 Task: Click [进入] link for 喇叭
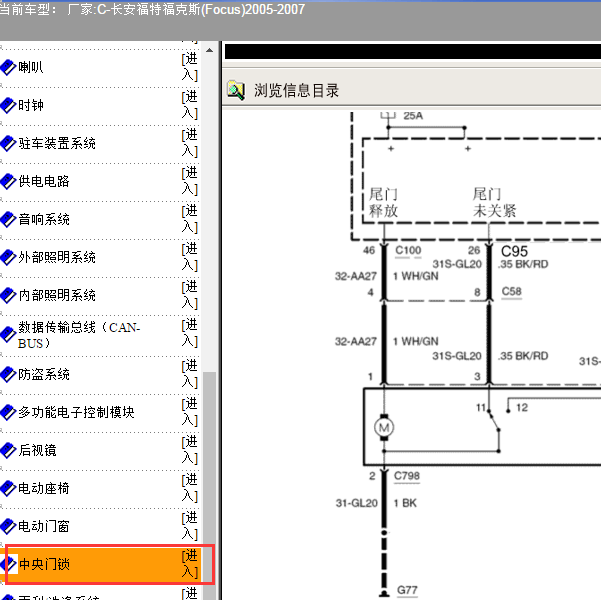[190, 67]
